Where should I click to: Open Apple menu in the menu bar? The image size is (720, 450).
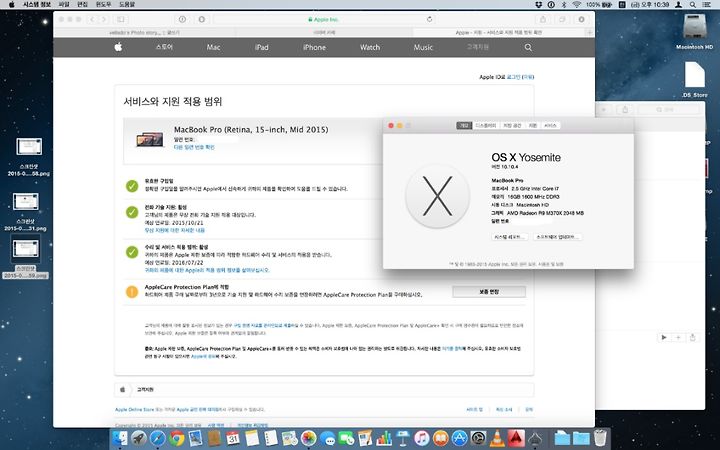pos(11,5)
